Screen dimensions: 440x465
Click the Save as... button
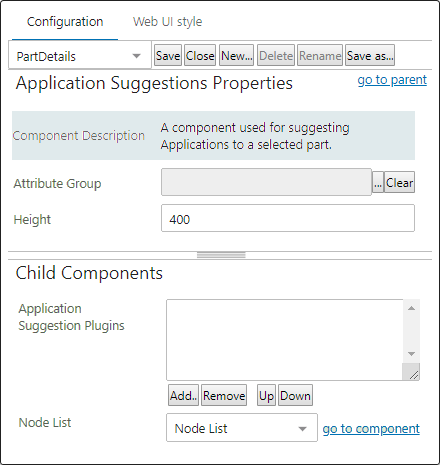click(370, 55)
